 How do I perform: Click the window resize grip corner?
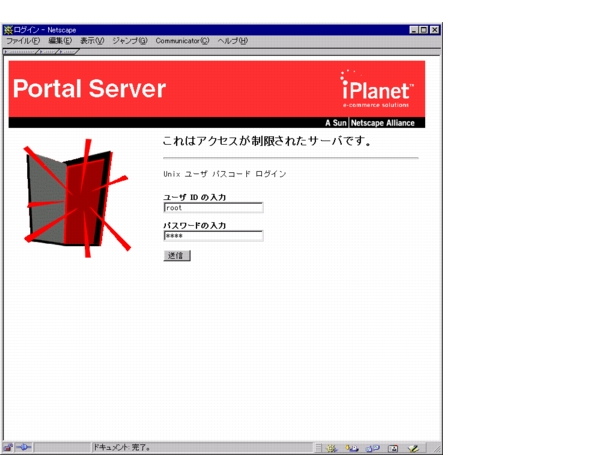437,449
